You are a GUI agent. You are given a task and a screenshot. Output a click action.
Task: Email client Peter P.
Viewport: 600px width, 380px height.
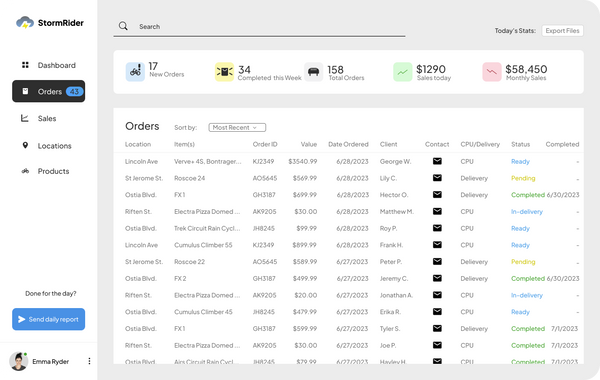[437, 261]
